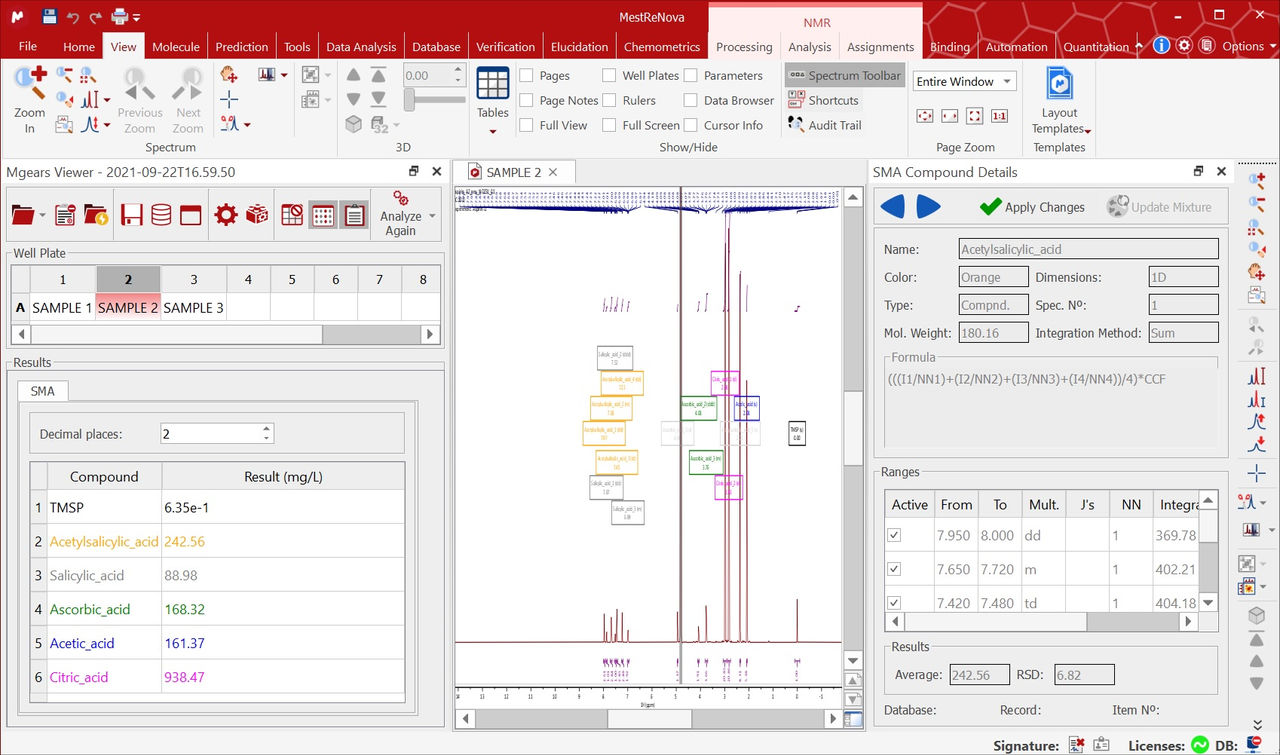This screenshot has height=755, width=1280.
Task: Select the SAMPLE 3 well plate cell
Action: click(194, 307)
